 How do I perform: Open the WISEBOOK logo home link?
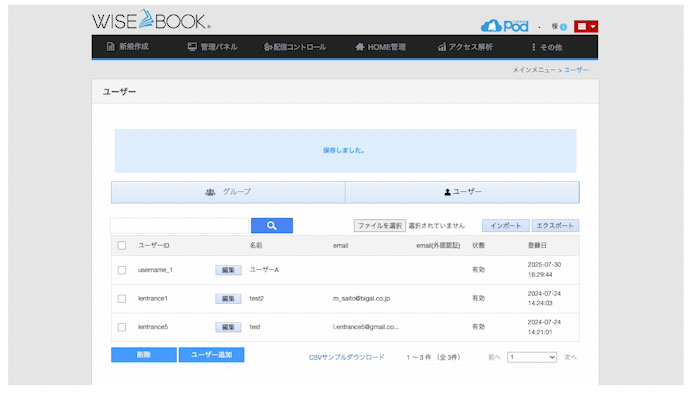pyautogui.click(x=150, y=21)
